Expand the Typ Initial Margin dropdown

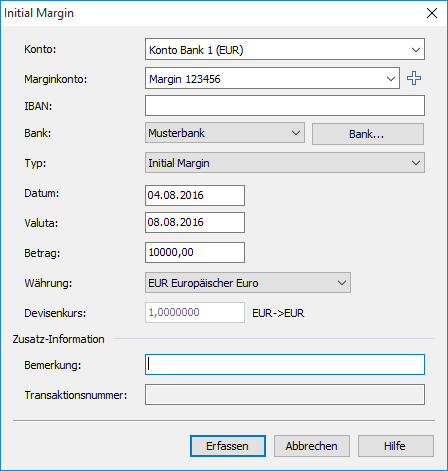tap(285, 163)
